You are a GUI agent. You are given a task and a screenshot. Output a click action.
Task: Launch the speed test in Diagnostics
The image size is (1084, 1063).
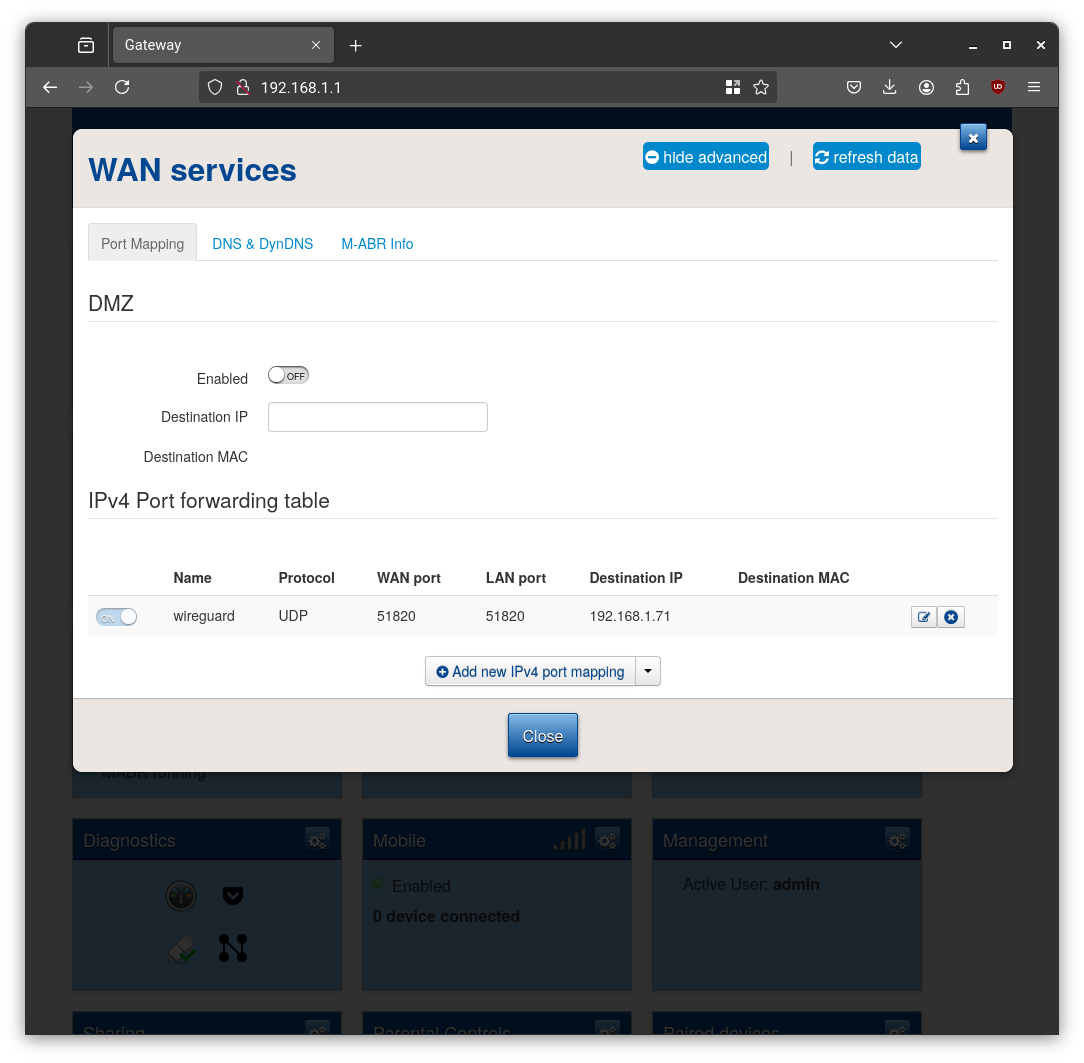181,895
